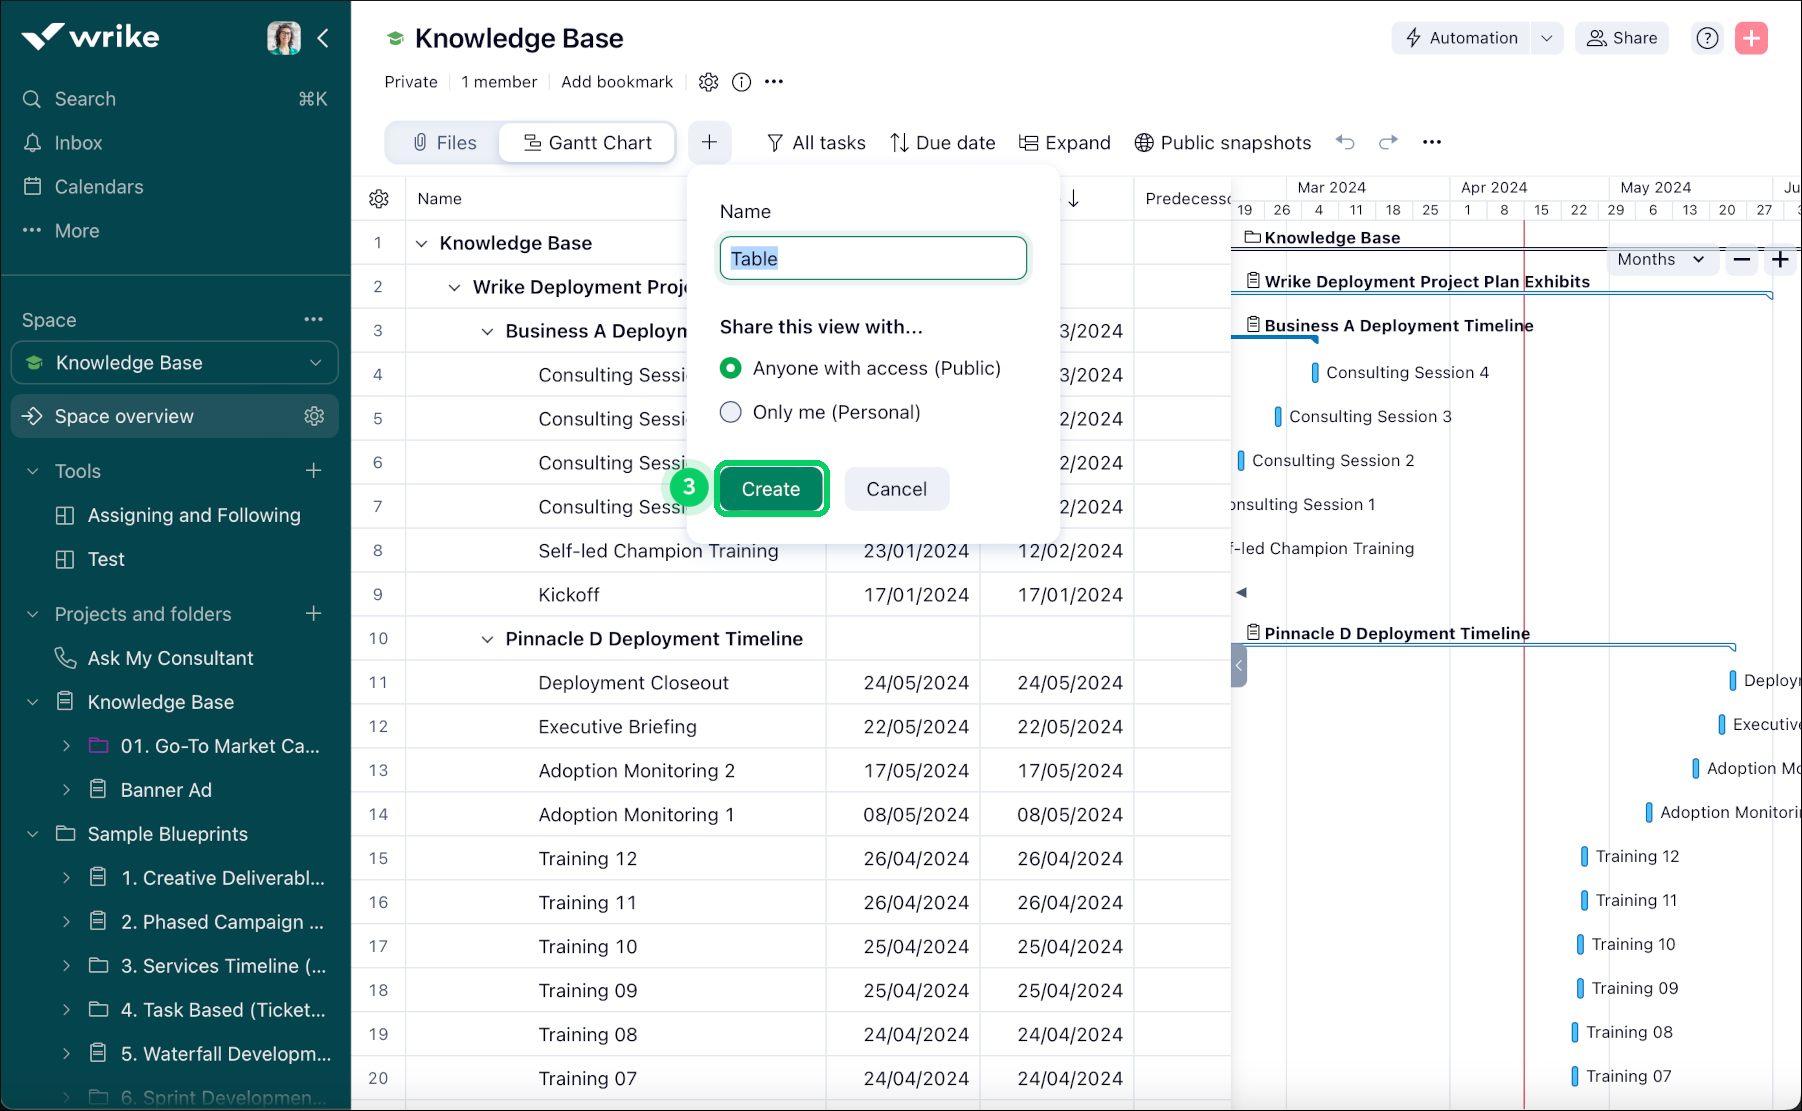
Task: Click the minus zoom control on the Gantt
Action: pyautogui.click(x=1741, y=259)
